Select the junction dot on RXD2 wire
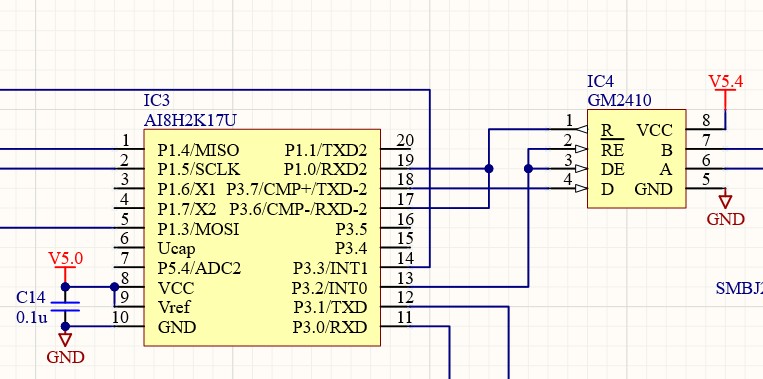This screenshot has width=763, height=379. point(489,169)
